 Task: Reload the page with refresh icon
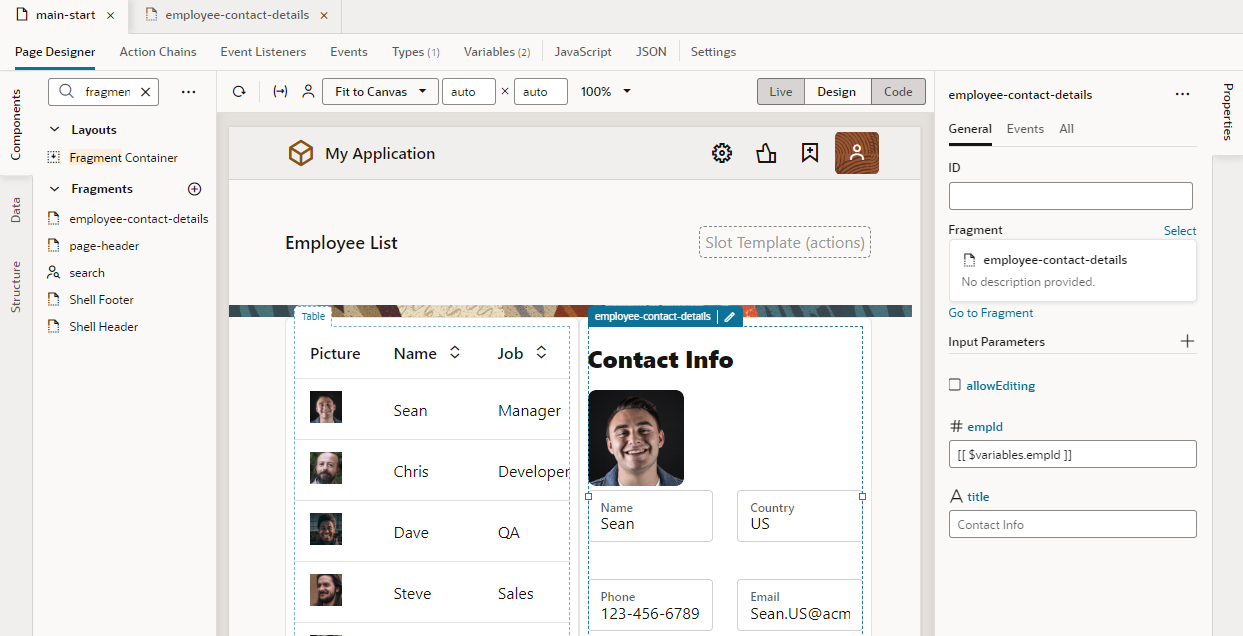tap(239, 92)
